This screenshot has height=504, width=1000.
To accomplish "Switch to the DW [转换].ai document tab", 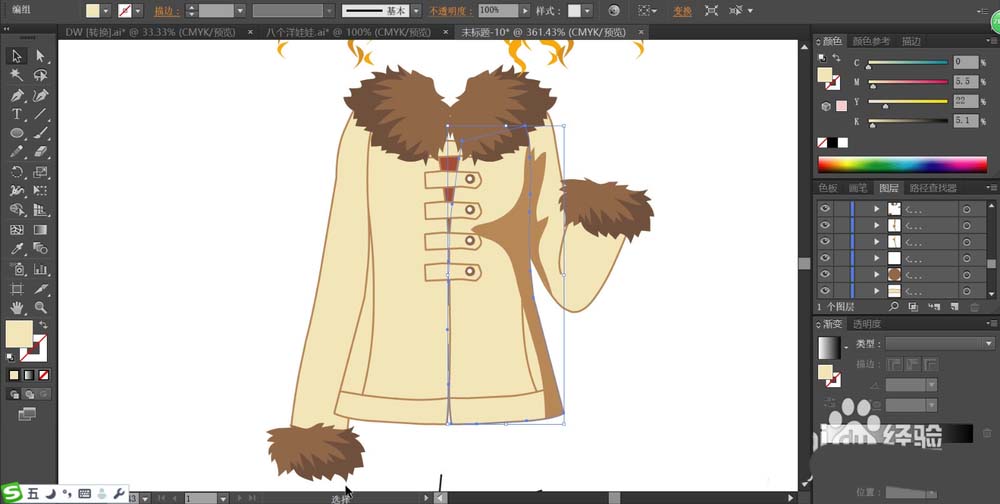I will pos(151,32).
